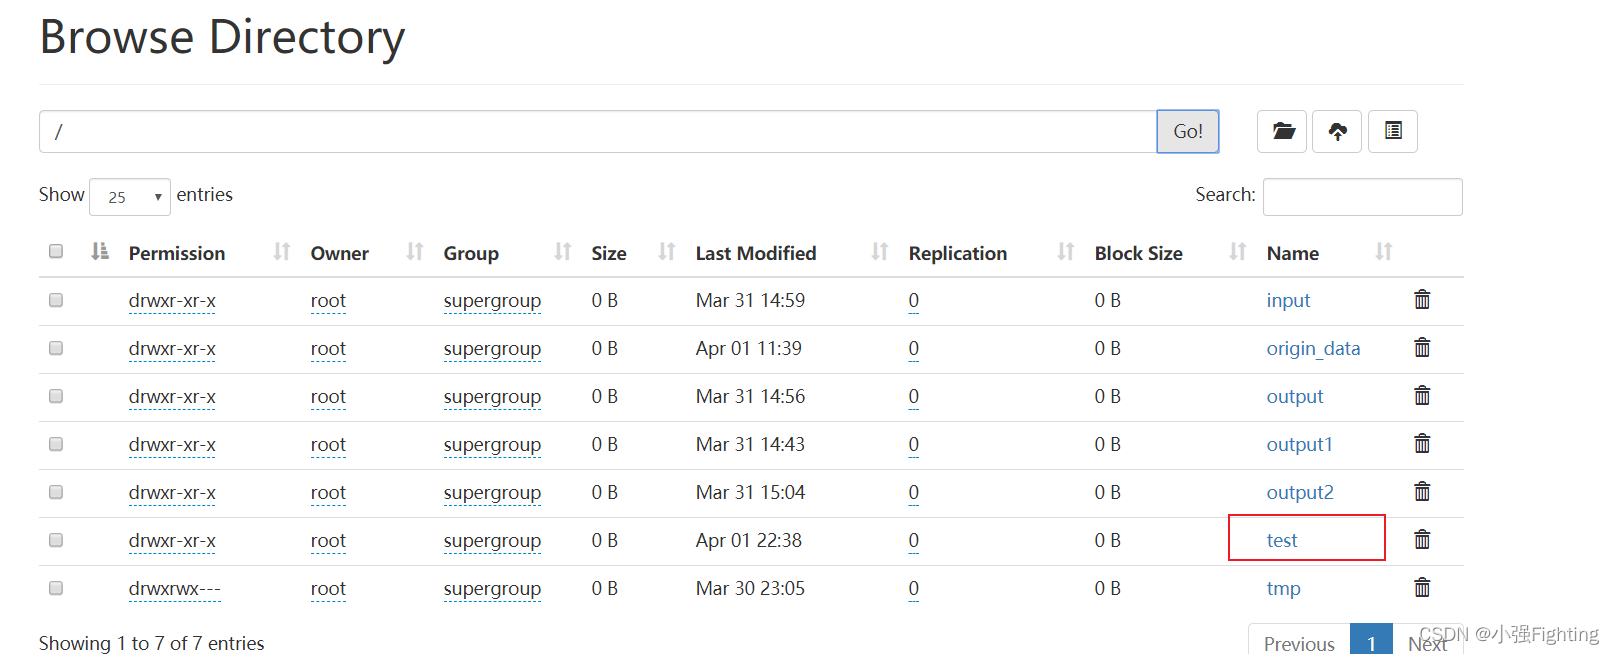Click group supergroup in output row
The height and width of the screenshot is (654, 1614).
pos(492,396)
